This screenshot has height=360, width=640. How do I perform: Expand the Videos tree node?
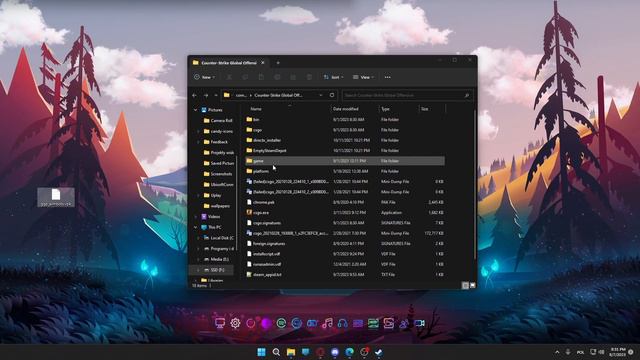point(196,217)
